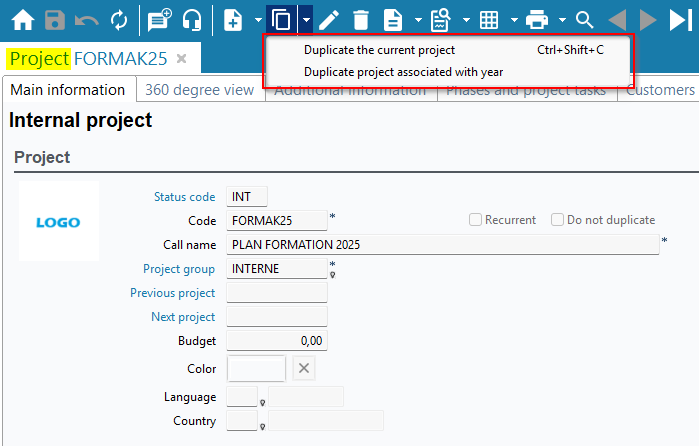Image resolution: width=699 pixels, height=446 pixels.
Task: Click the trash delete icon
Action: [x=360, y=20]
